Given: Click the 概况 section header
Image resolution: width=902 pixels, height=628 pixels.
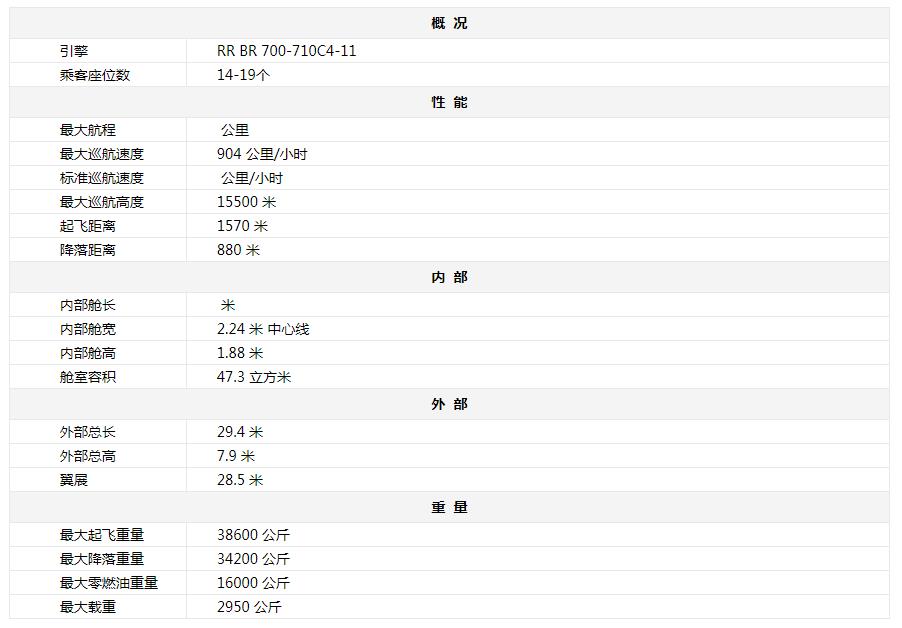Looking at the screenshot, I should [x=449, y=23].
